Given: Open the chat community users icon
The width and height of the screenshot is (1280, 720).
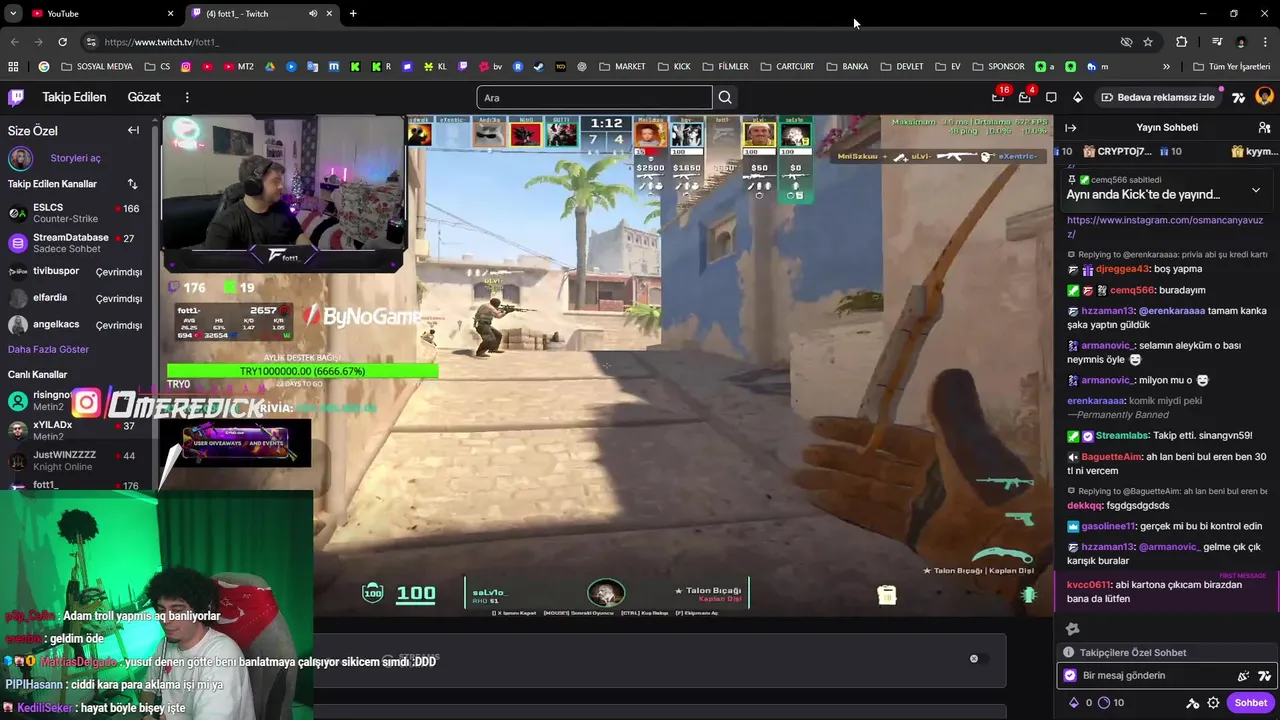Looking at the screenshot, I should (x=1264, y=128).
